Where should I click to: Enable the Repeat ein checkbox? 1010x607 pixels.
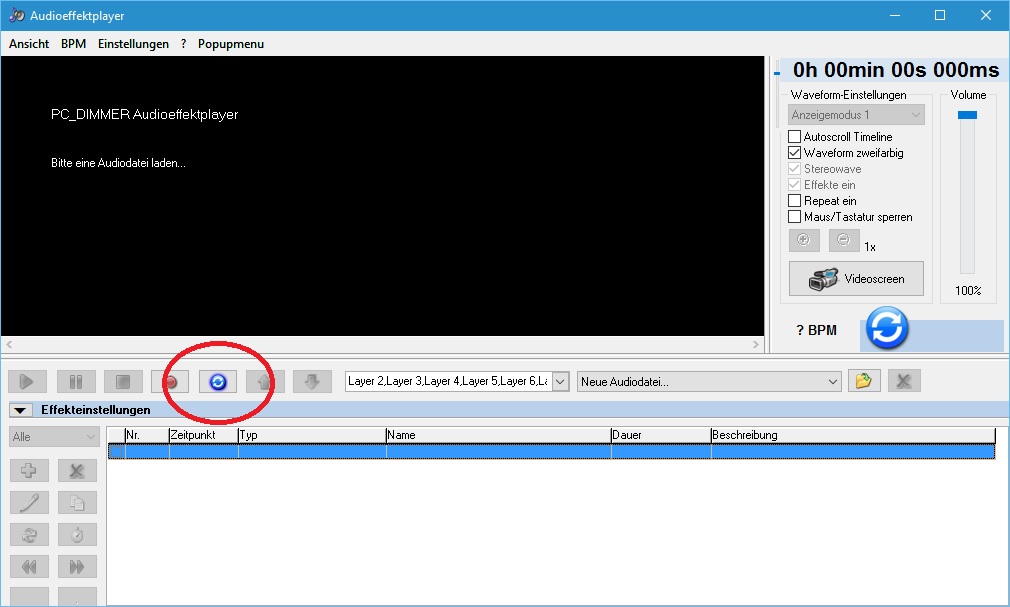click(795, 201)
